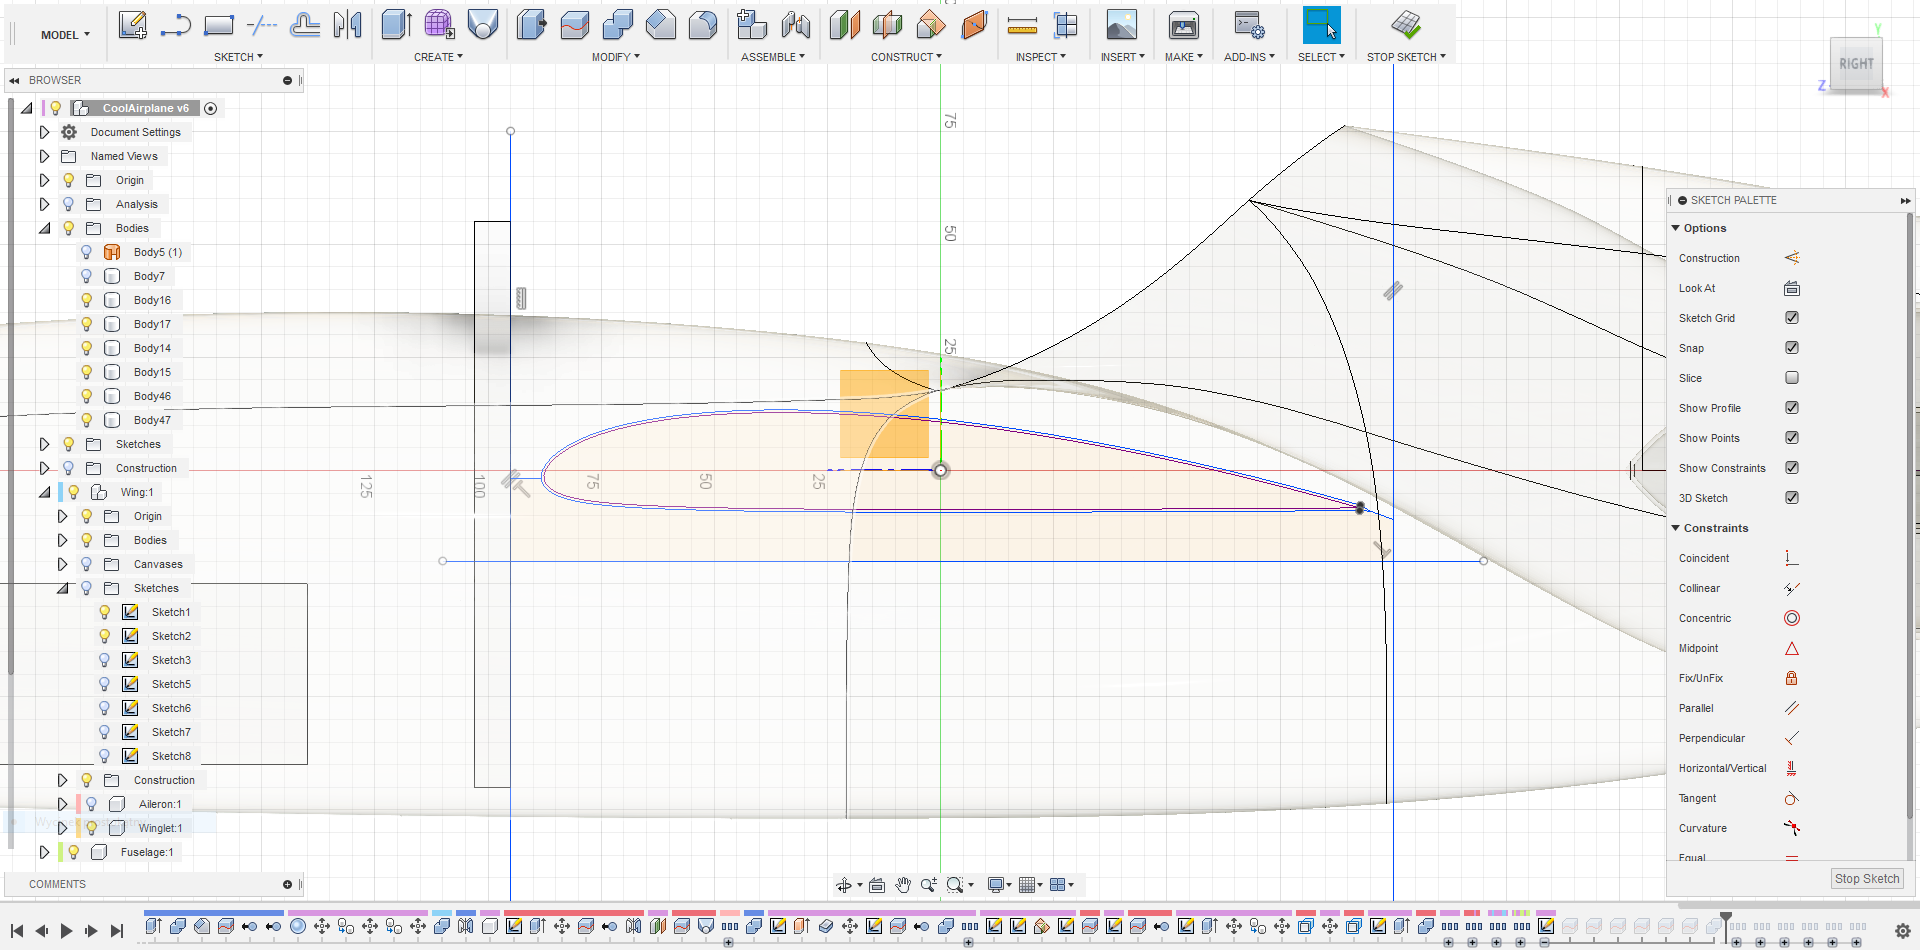Image resolution: width=1920 pixels, height=950 pixels.
Task: Click the Measure tool icon
Action: click(1022, 25)
